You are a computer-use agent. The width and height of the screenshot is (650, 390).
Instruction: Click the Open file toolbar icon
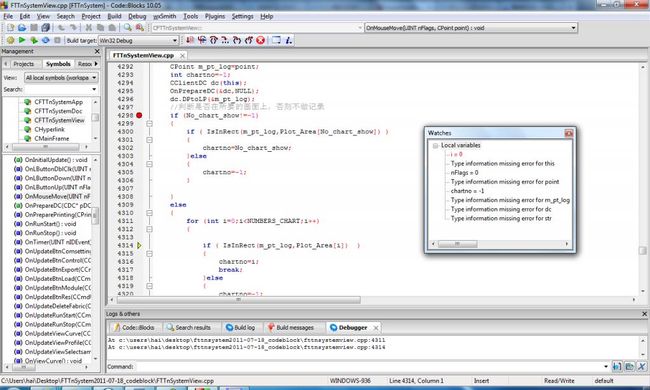pos(22,28)
